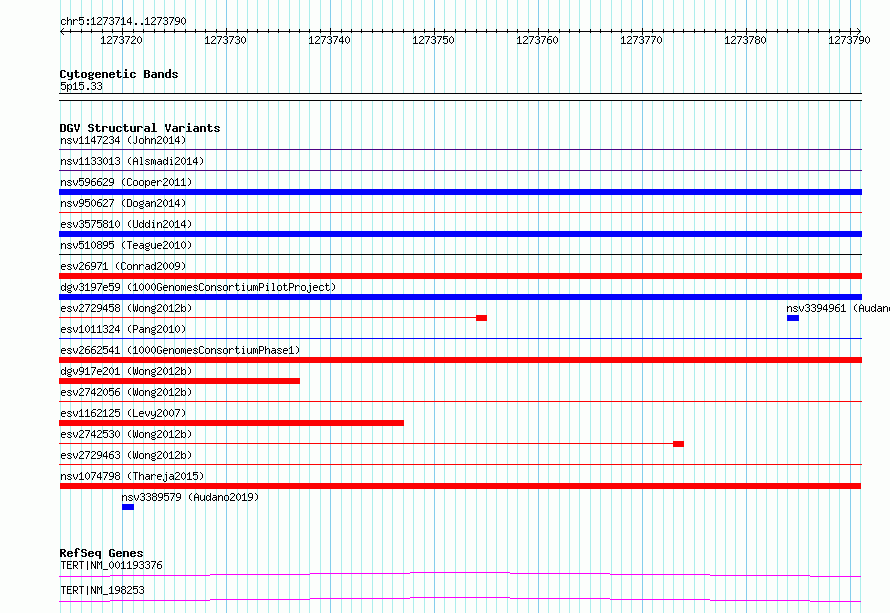Click dgv3197e59 (1000GenomesConsortiumPilotProject) label
Screen dimensions: 890x613
[x=198, y=287]
